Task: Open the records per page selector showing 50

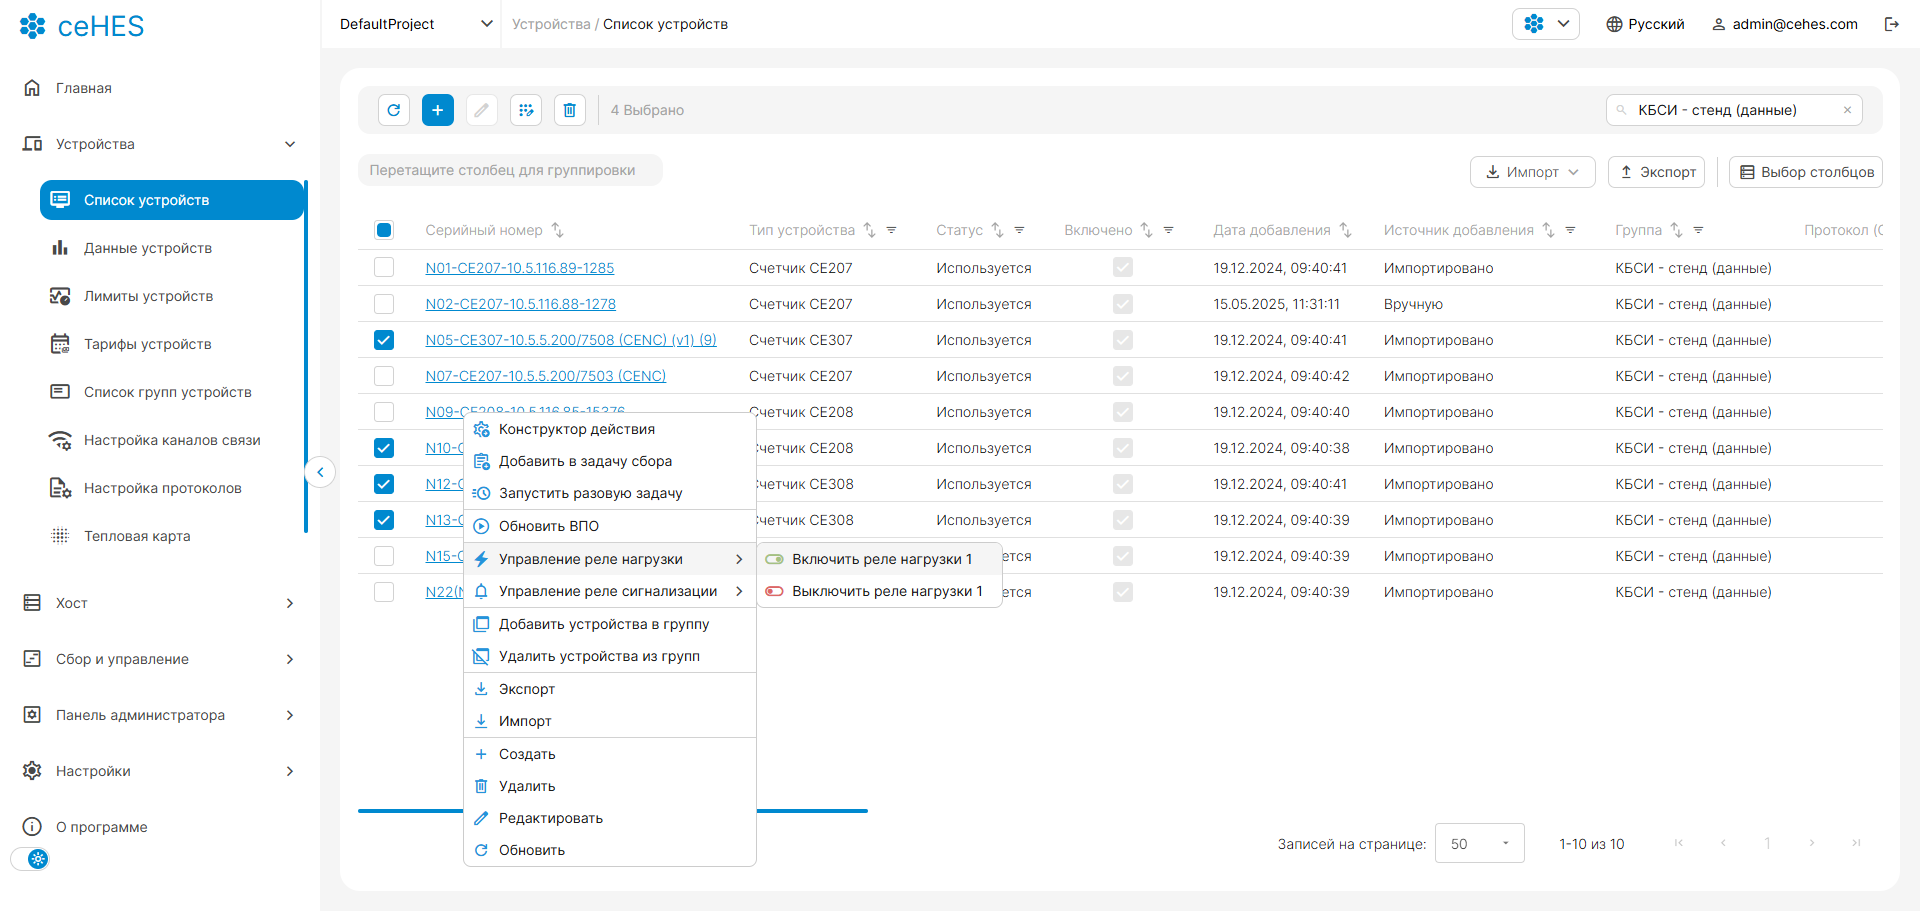Action: (x=1479, y=844)
